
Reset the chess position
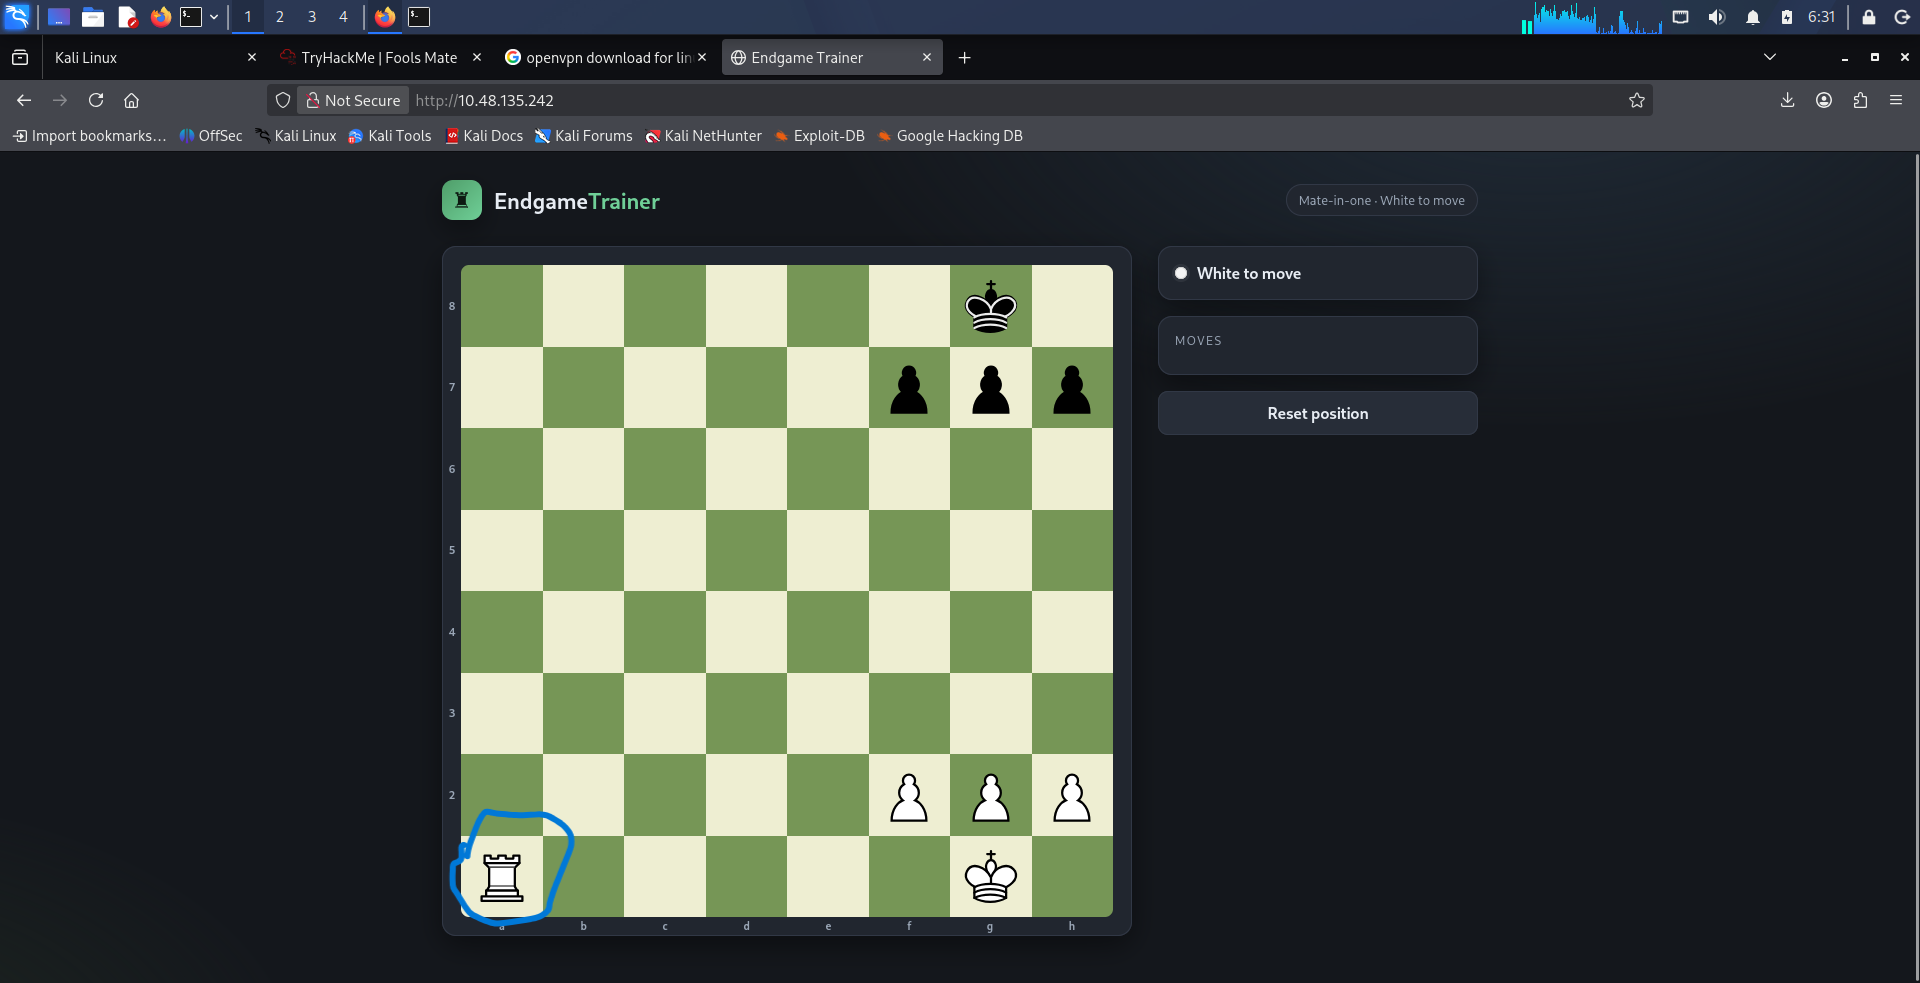point(1317,413)
